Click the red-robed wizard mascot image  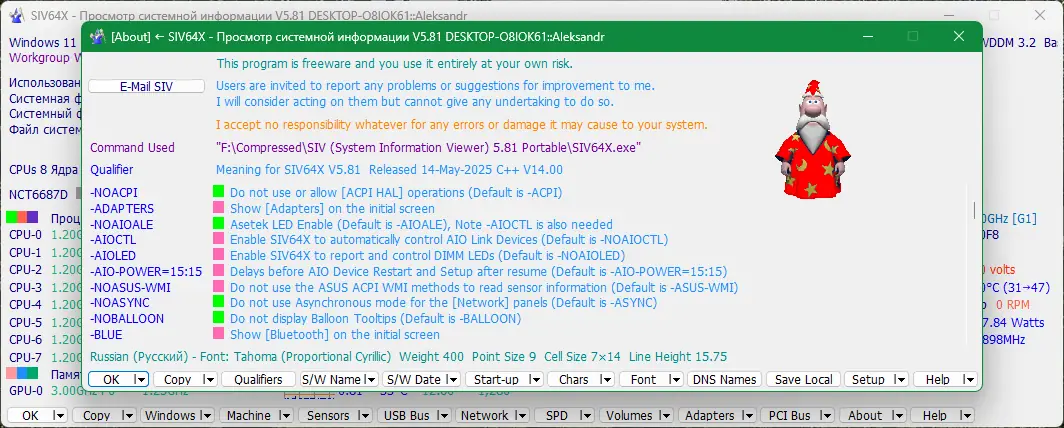[812, 140]
